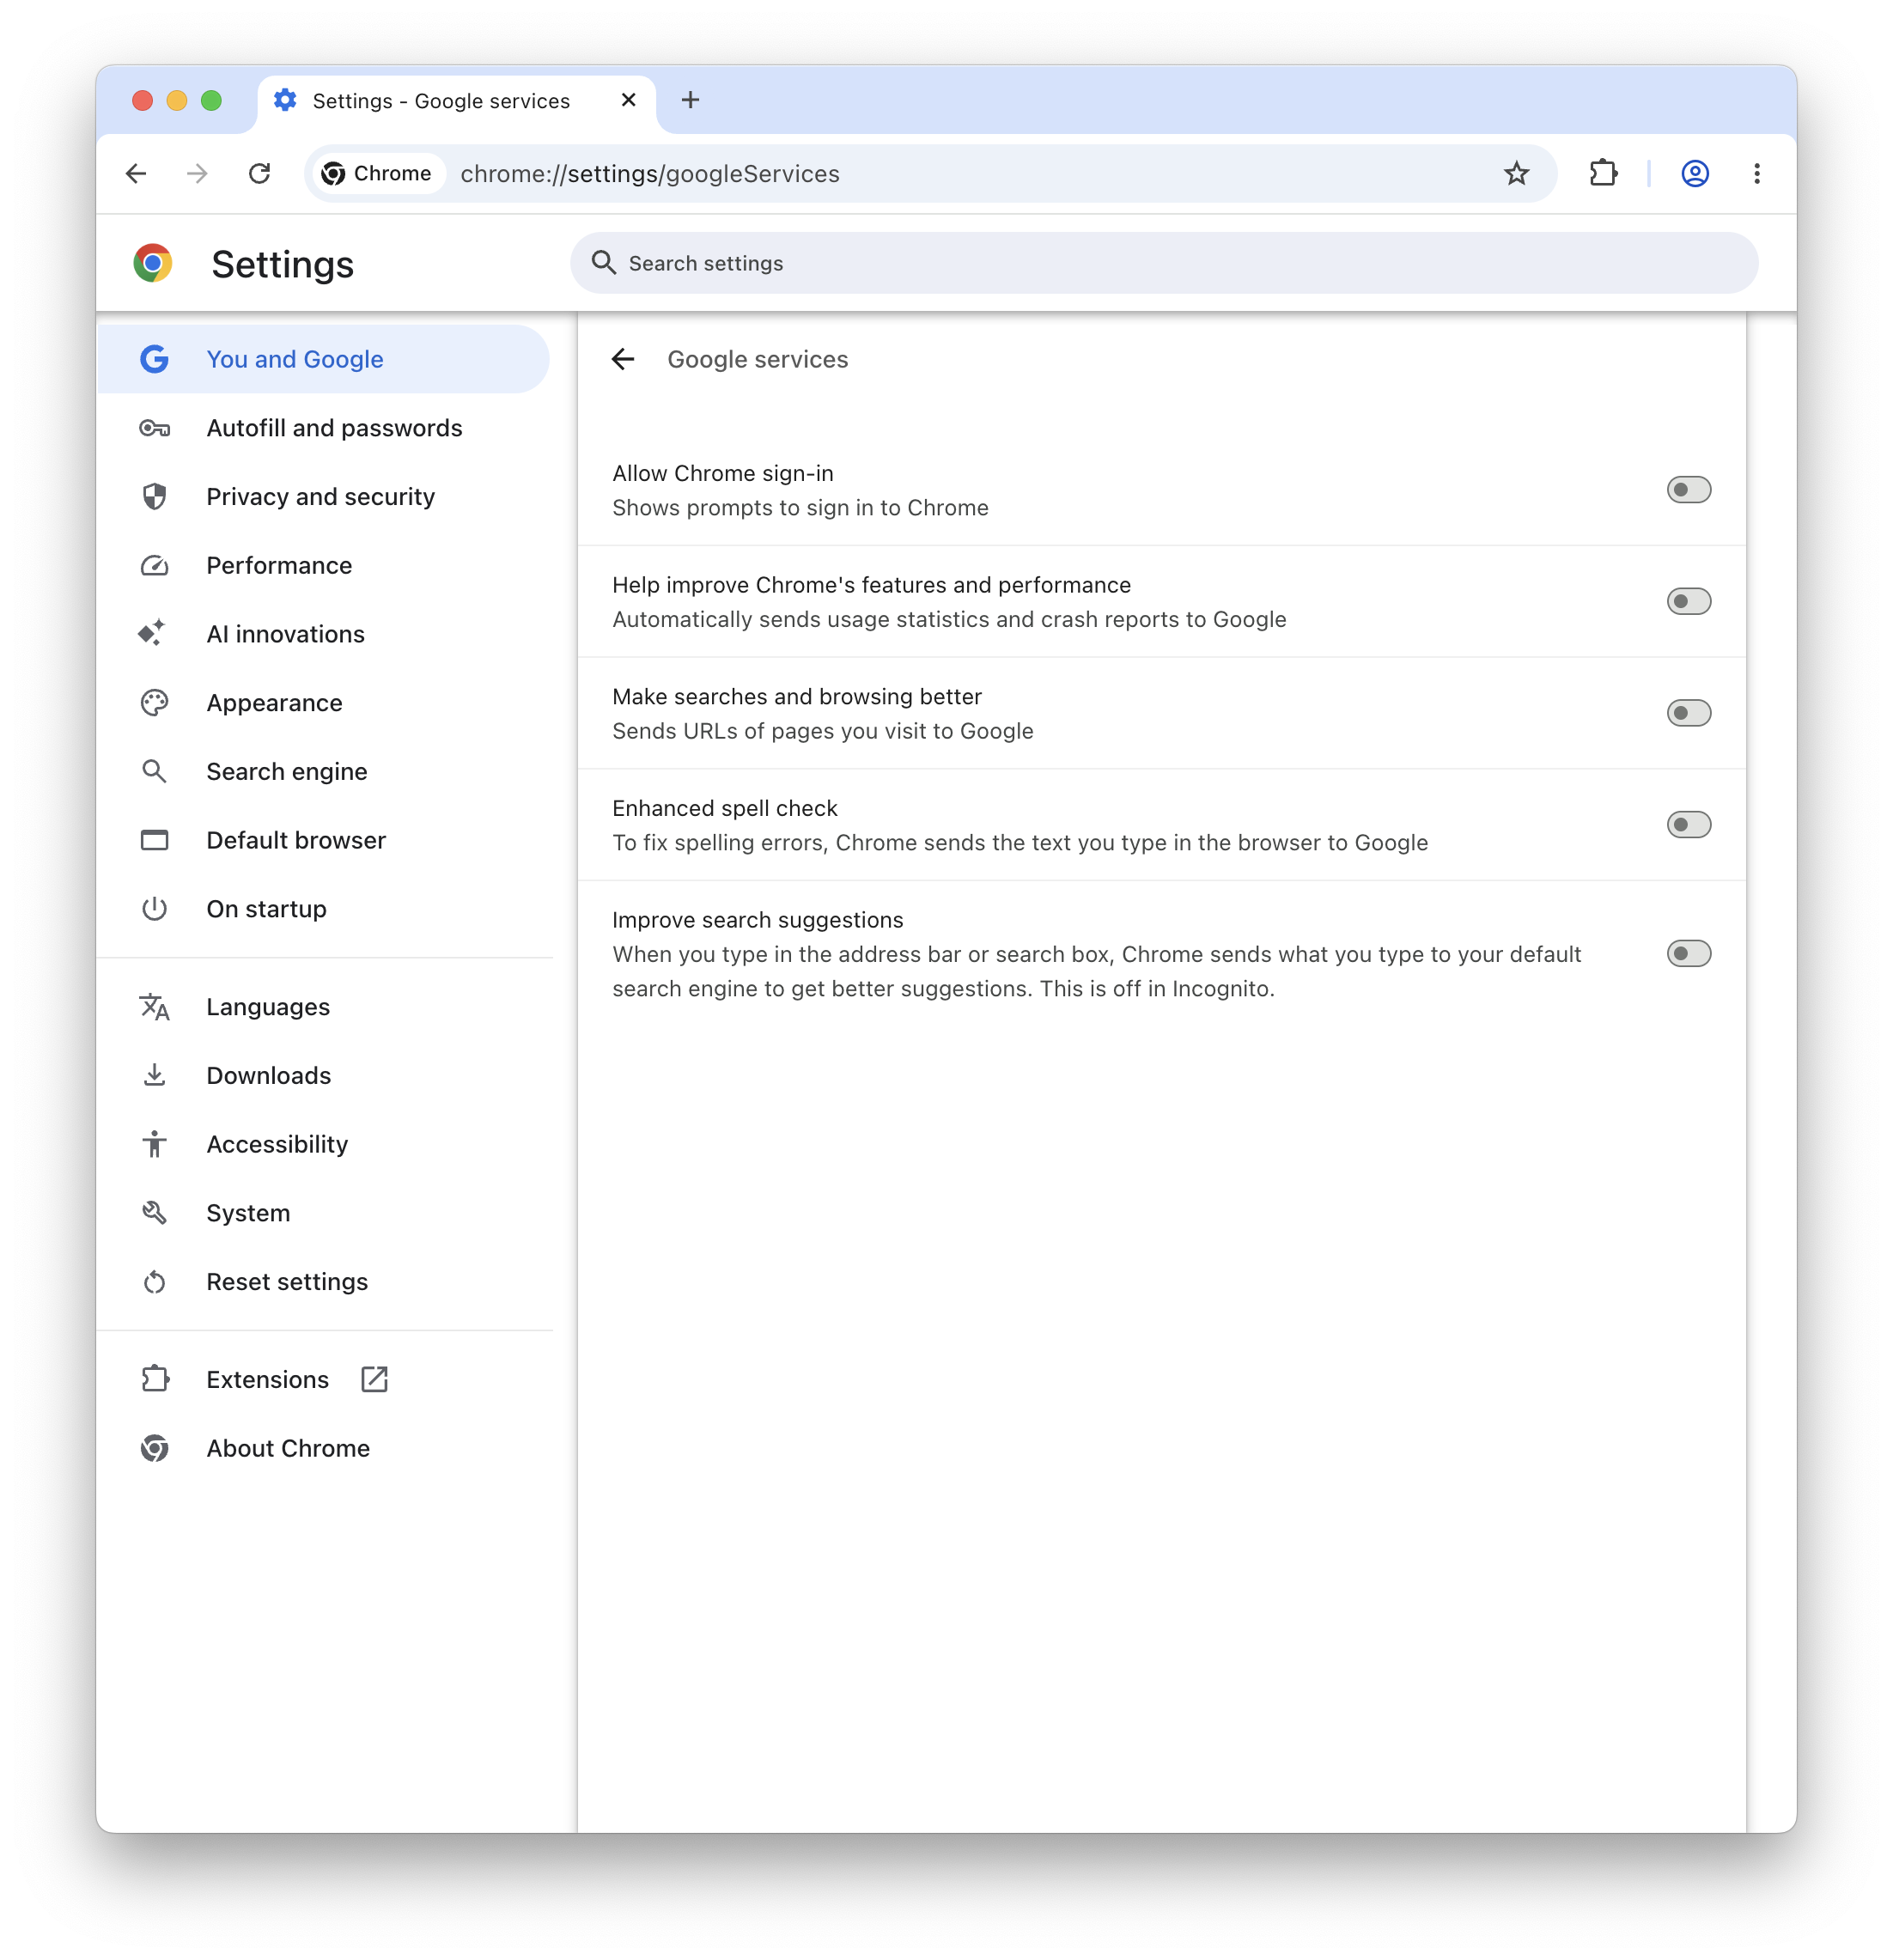Turn on Make searches and browsing better

(1688, 713)
